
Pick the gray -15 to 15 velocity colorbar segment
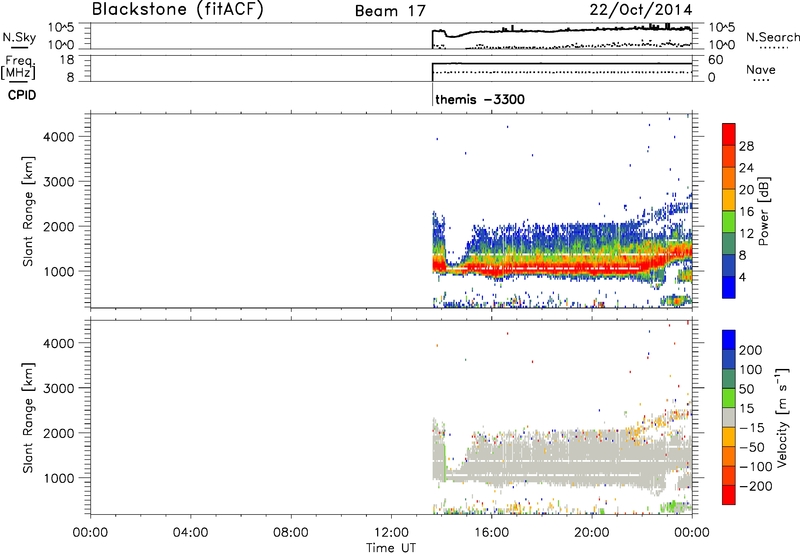pos(729,418)
